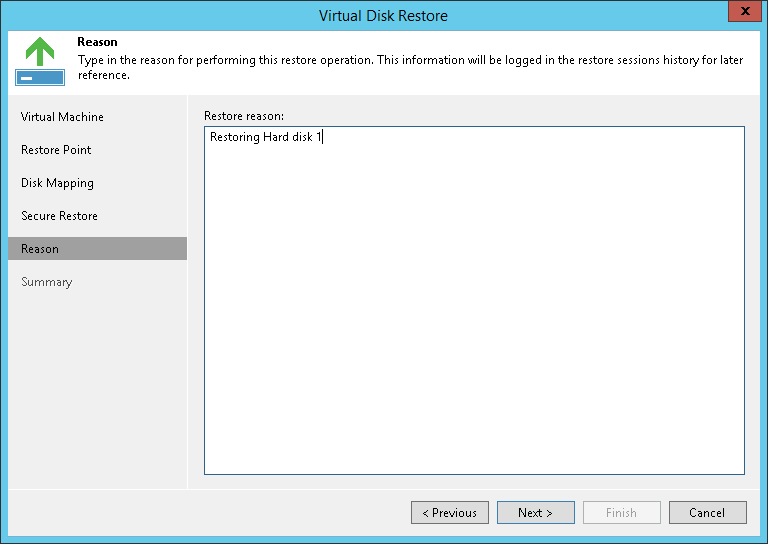Select the highlighted Reason step in sidebar
768x544 pixels.
[x=40, y=249]
